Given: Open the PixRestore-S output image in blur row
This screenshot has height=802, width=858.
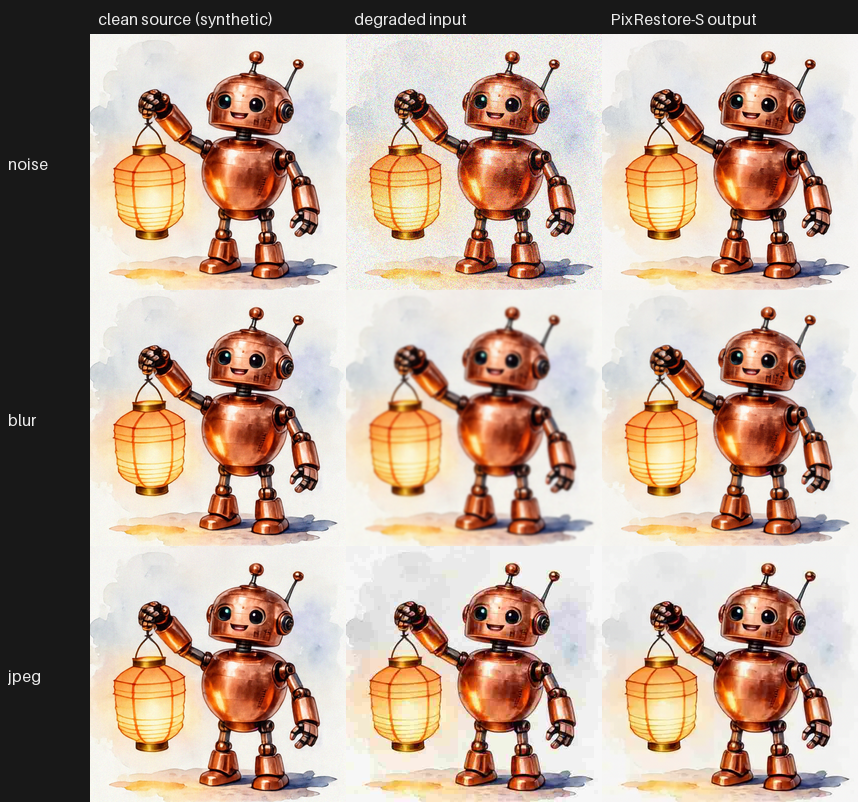Looking at the screenshot, I should pyautogui.click(x=730, y=418).
